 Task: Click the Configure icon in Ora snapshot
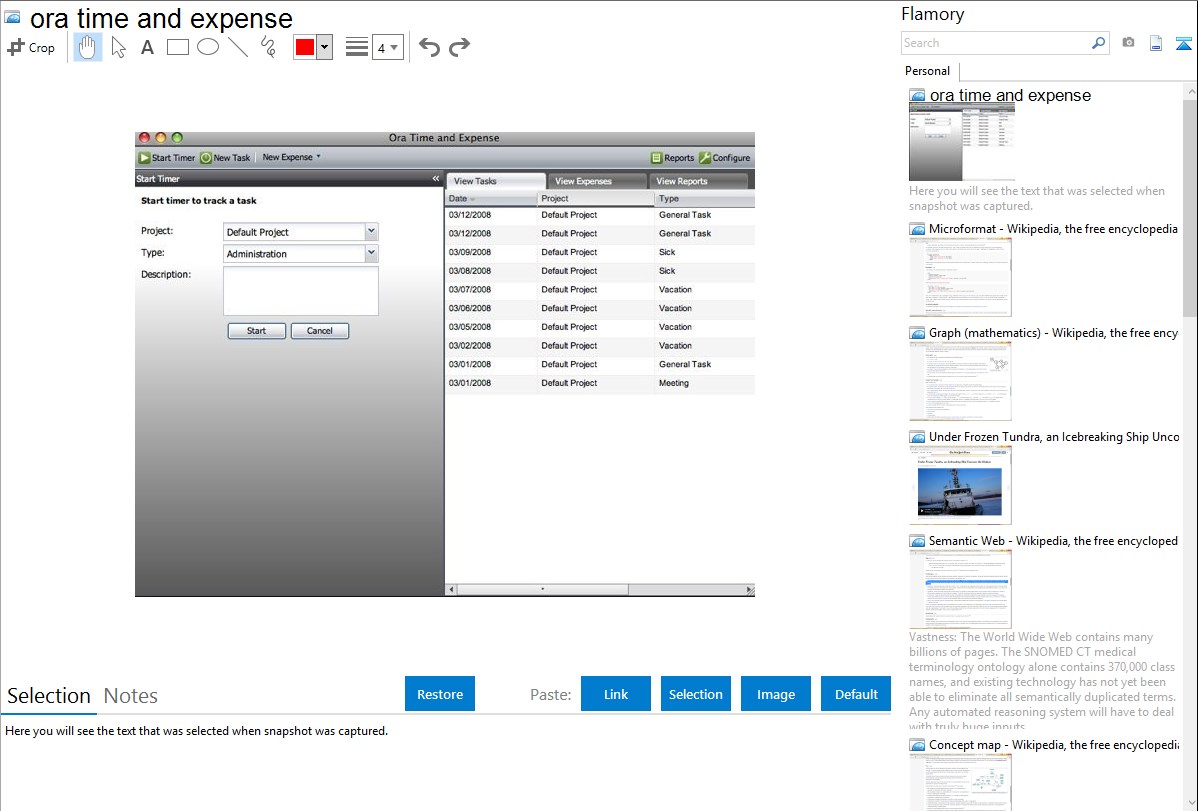(704, 157)
